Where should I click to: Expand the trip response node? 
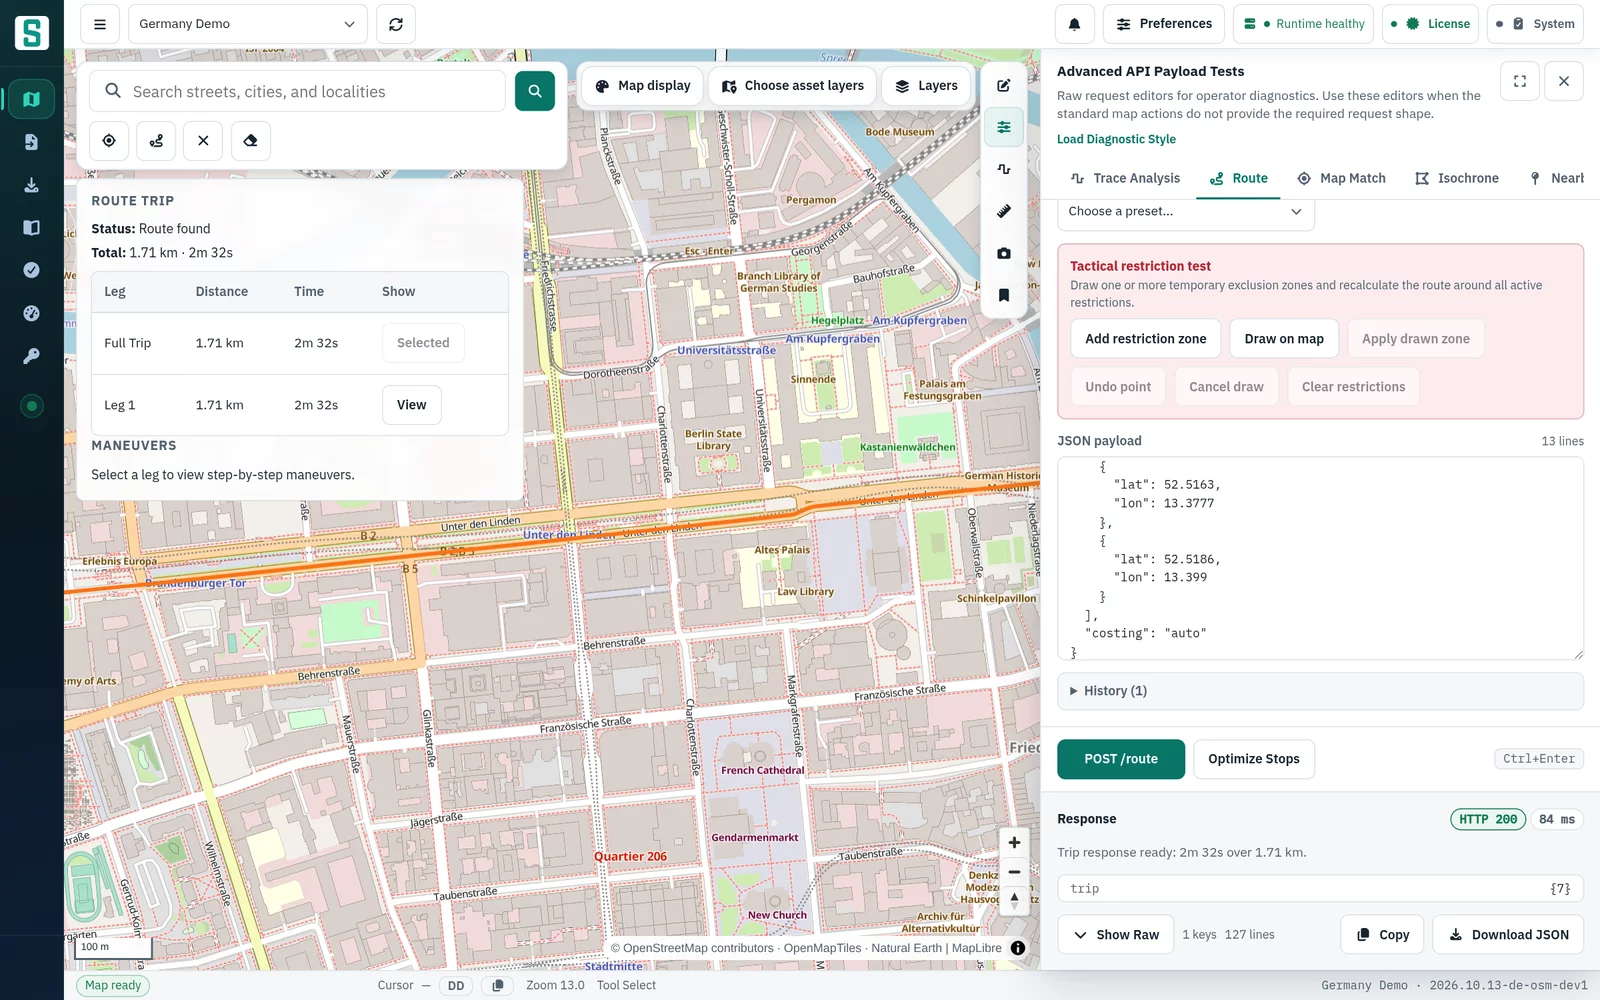click(x=1320, y=889)
